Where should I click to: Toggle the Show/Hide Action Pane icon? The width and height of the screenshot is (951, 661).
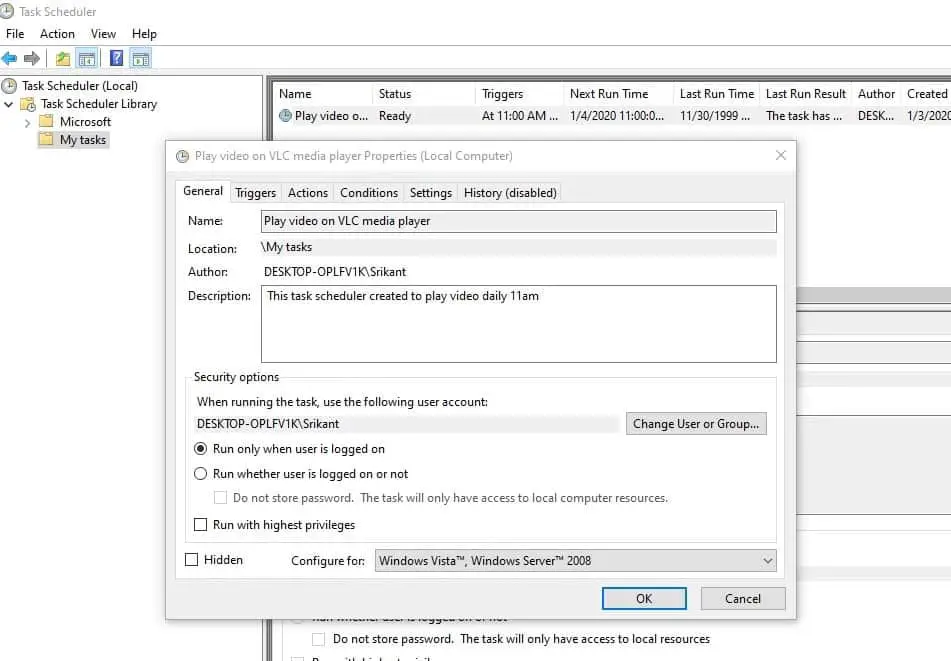coord(141,59)
